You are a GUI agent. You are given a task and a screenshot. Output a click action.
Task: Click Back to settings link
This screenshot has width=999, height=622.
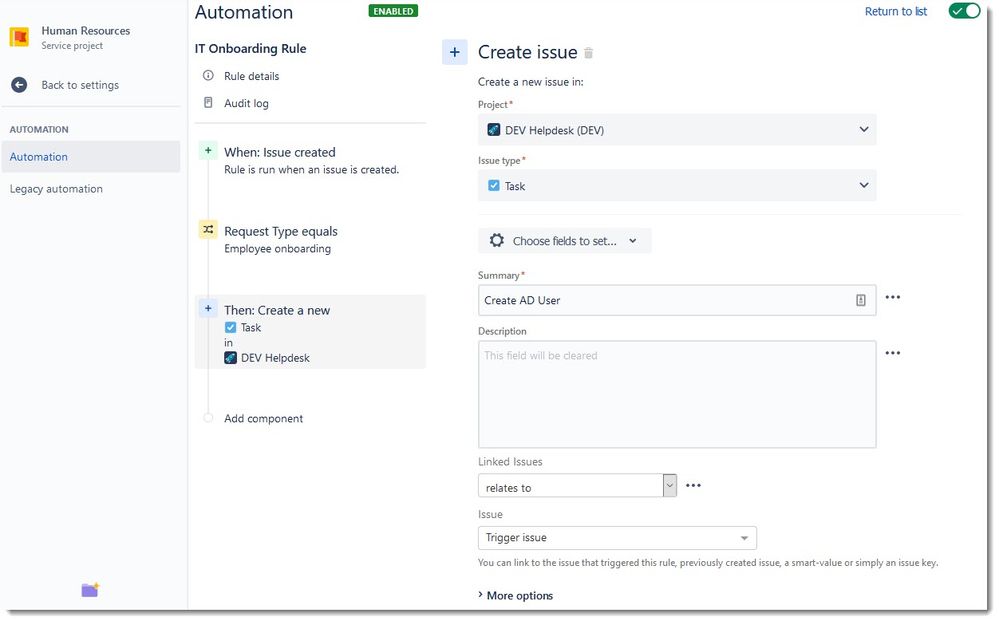click(80, 85)
